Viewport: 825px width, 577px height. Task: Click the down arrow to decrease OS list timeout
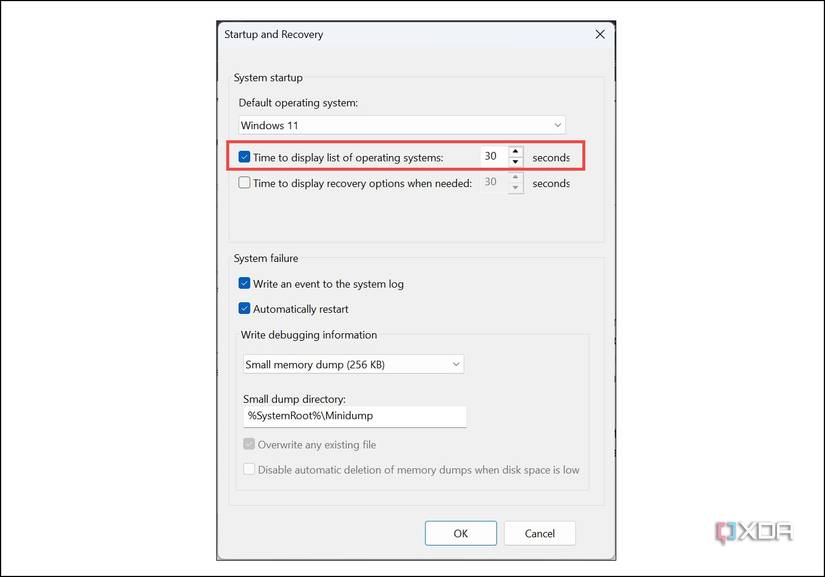click(515, 160)
